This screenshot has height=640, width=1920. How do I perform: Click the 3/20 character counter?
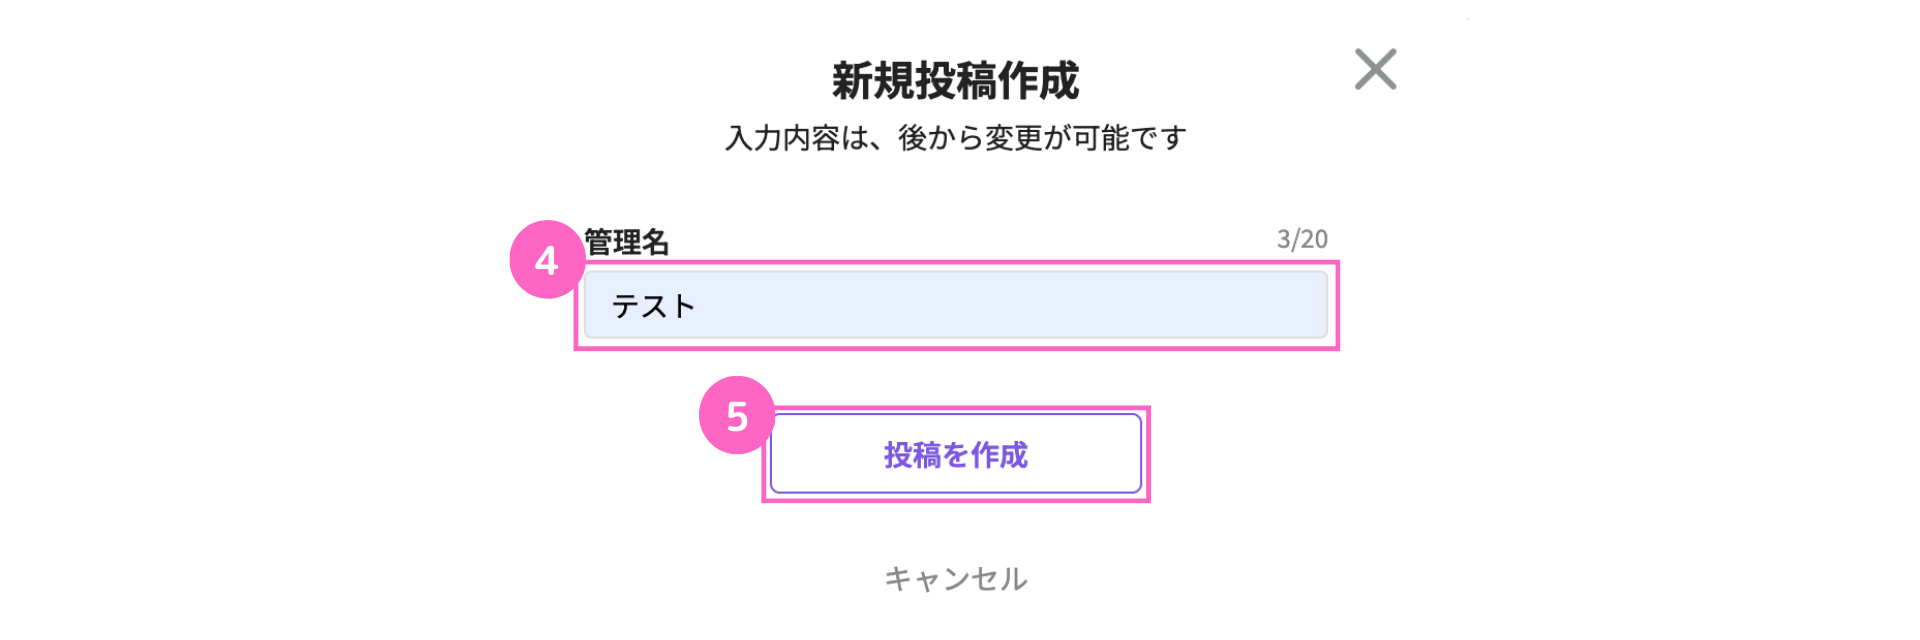(x=1302, y=240)
